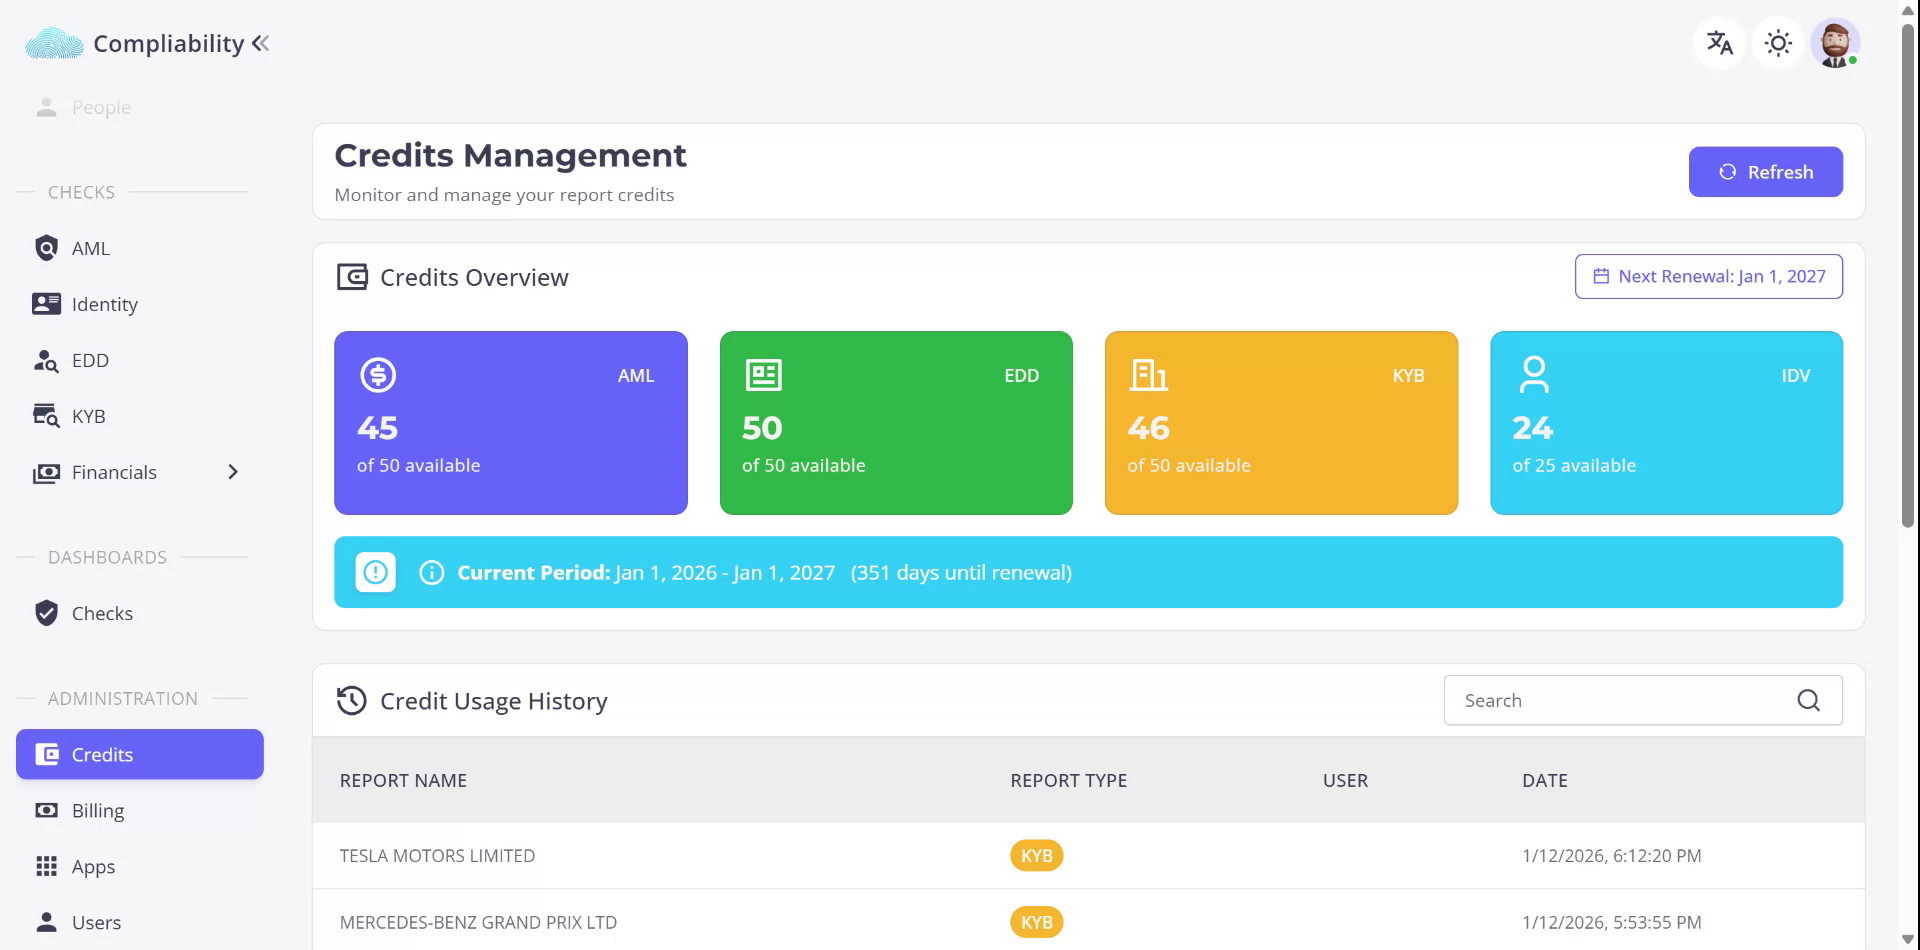Click the info icon in Current Period banner
1920x950 pixels.
tap(431, 572)
